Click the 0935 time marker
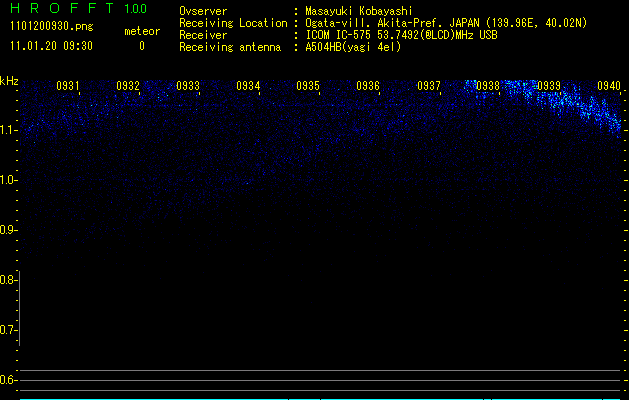The width and height of the screenshot is (629, 400). pyautogui.click(x=308, y=85)
